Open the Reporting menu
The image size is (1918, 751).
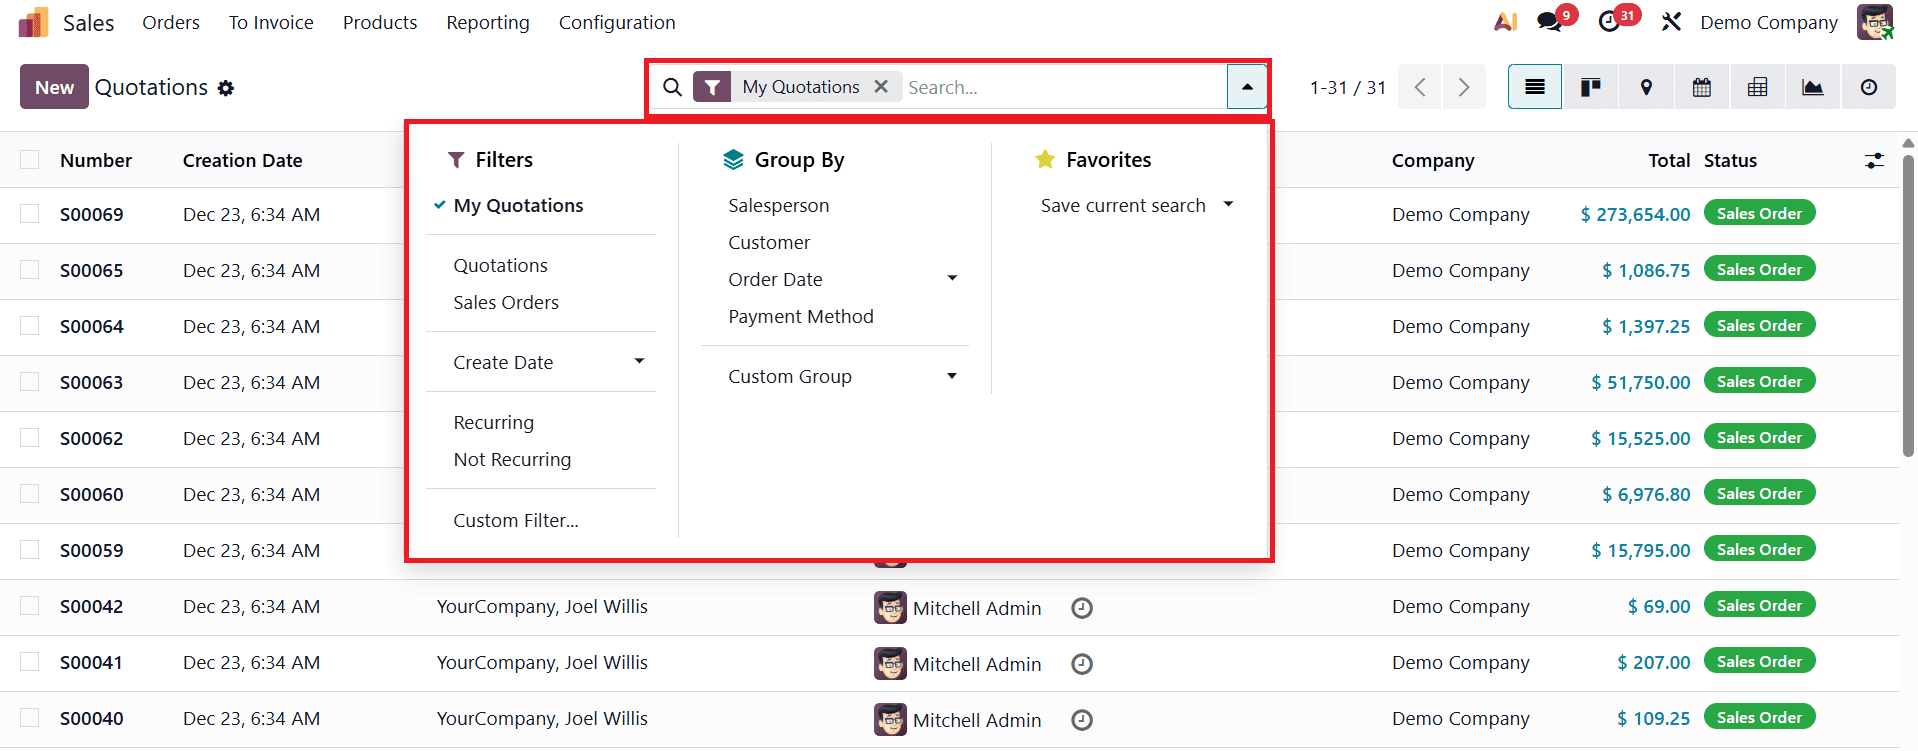[488, 22]
